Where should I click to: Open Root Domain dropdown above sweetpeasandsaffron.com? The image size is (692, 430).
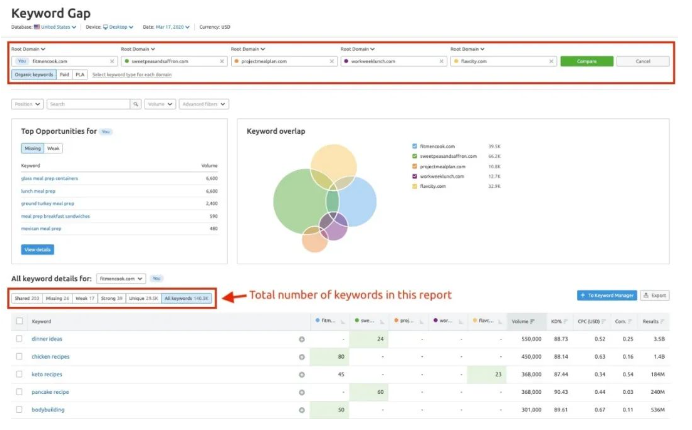(x=138, y=49)
